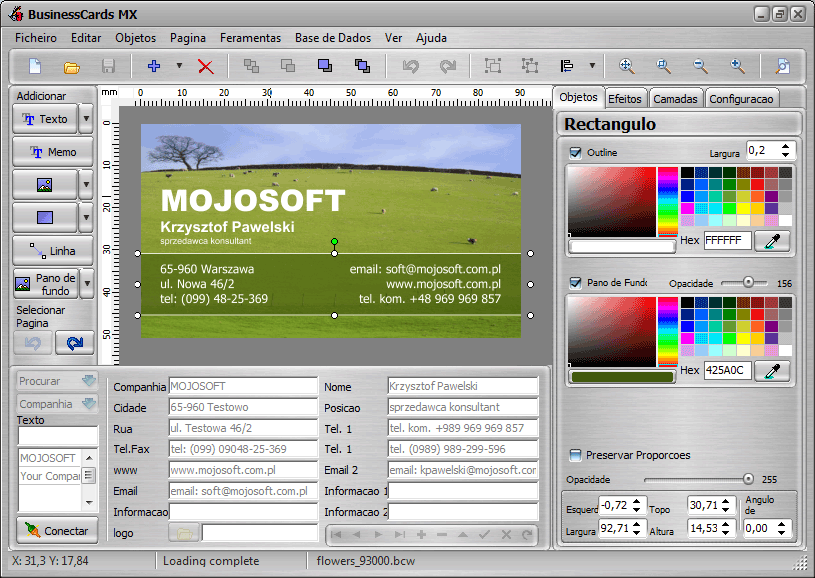815x578 pixels.
Task: Click the group objects icon
Action: pos(493,65)
